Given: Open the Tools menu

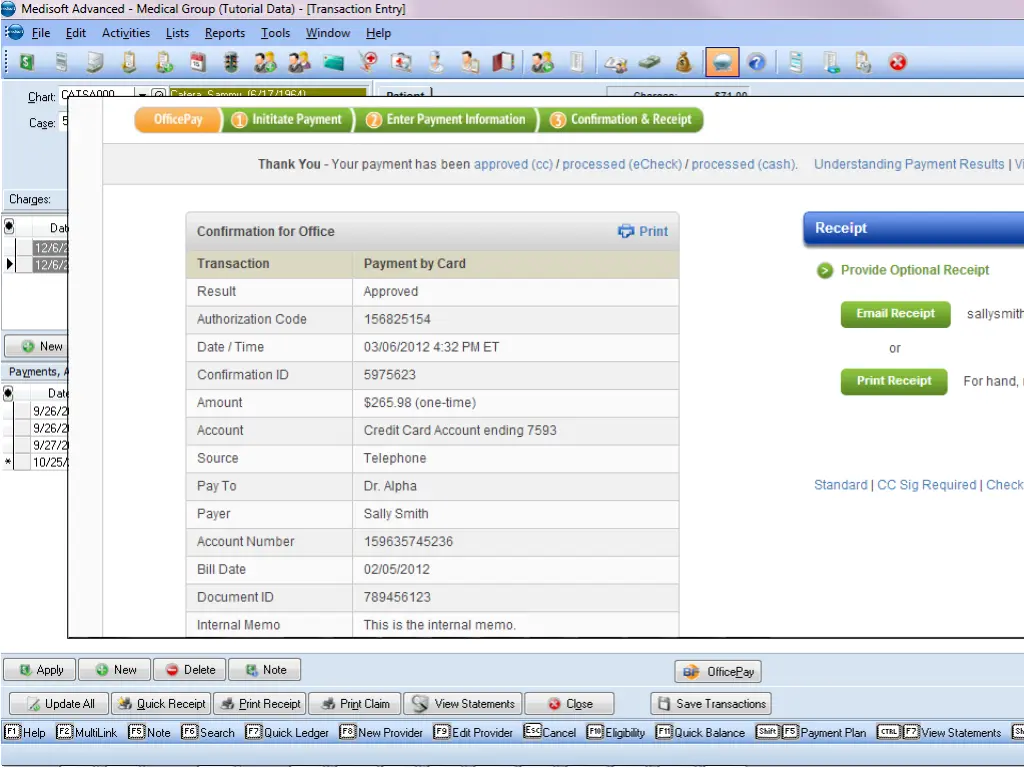Looking at the screenshot, I should [x=276, y=33].
